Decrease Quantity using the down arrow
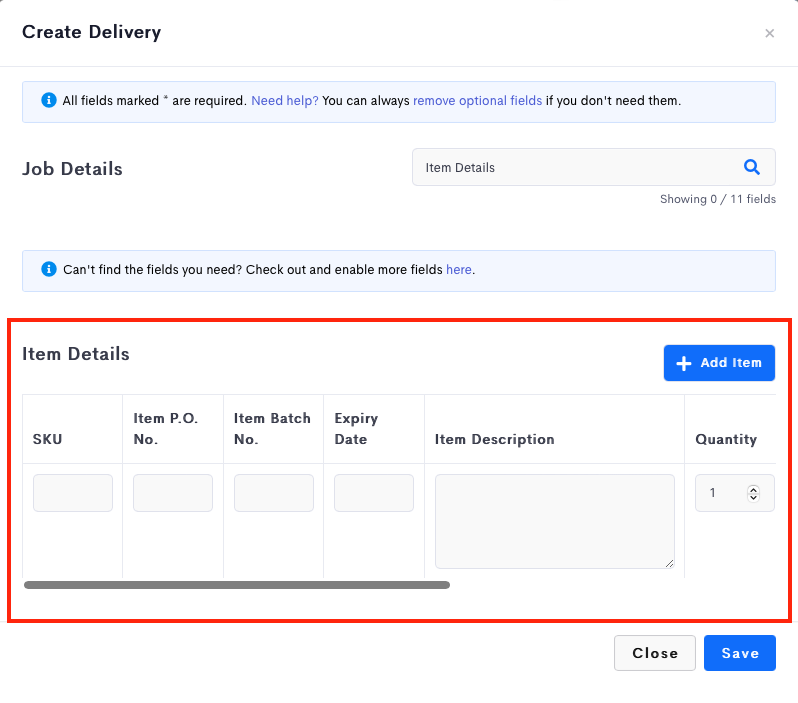Viewport: 798px width, 703px height. pos(753,497)
